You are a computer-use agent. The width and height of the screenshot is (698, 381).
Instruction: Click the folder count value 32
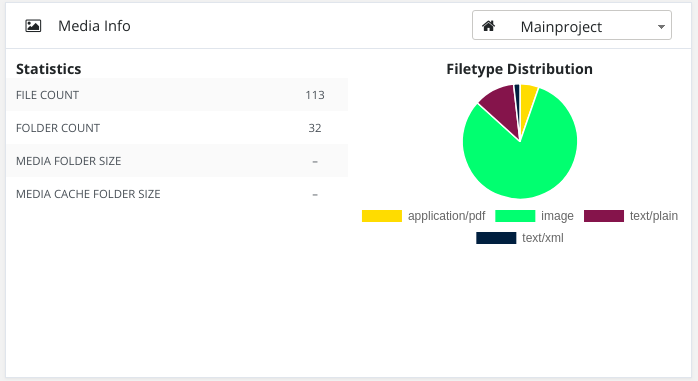point(315,128)
